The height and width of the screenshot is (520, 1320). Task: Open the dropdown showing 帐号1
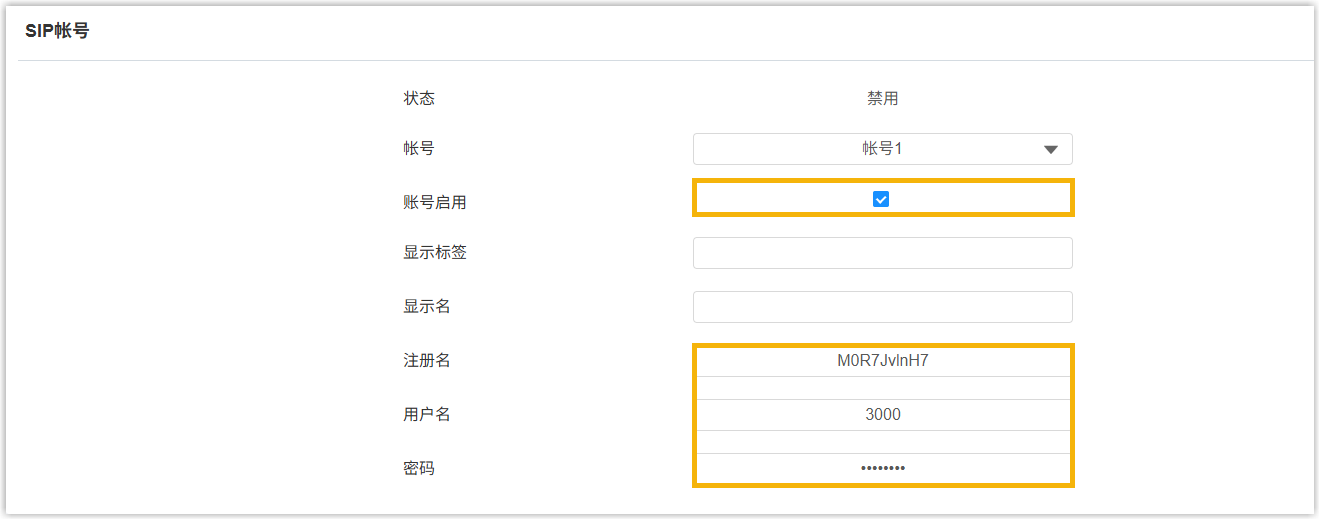[882, 149]
